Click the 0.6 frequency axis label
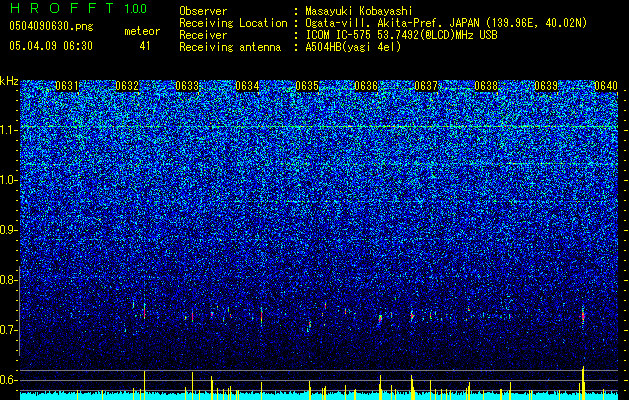 tap(8, 380)
